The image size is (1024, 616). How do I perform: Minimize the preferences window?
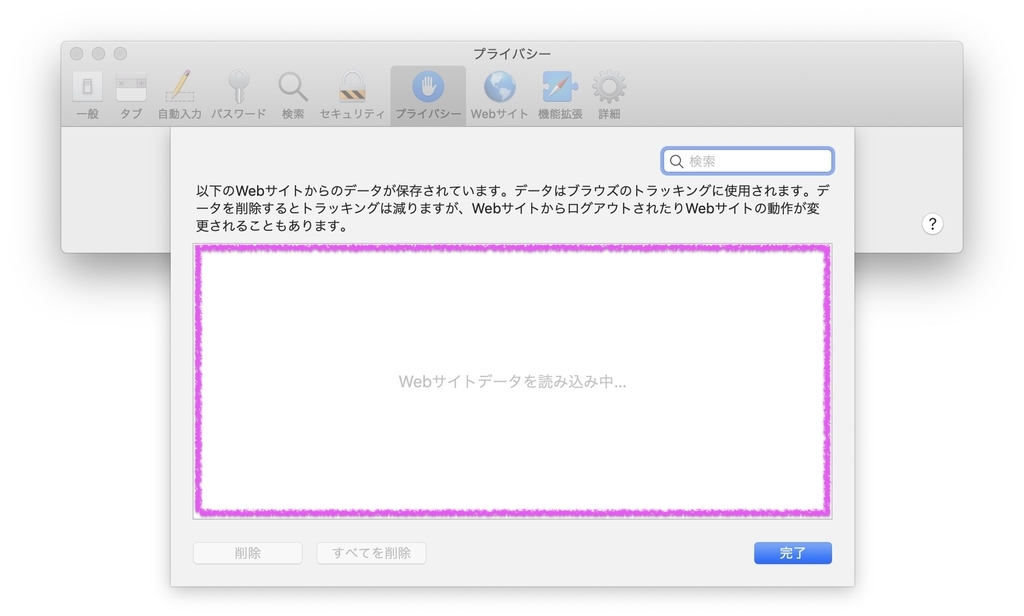[99, 53]
